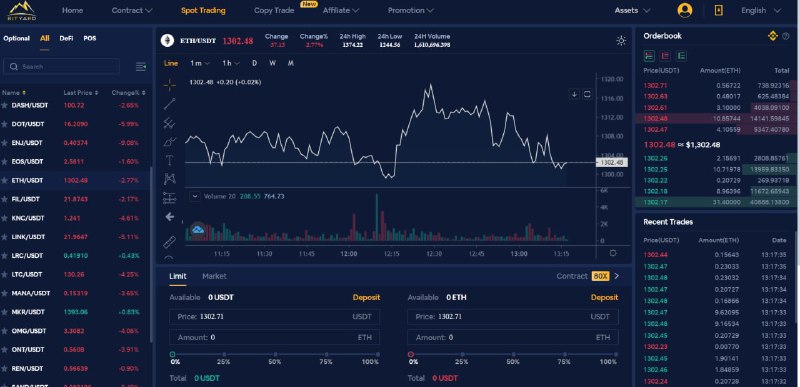Select the crosshair cursor tool
The image size is (800, 387).
pos(169,85)
